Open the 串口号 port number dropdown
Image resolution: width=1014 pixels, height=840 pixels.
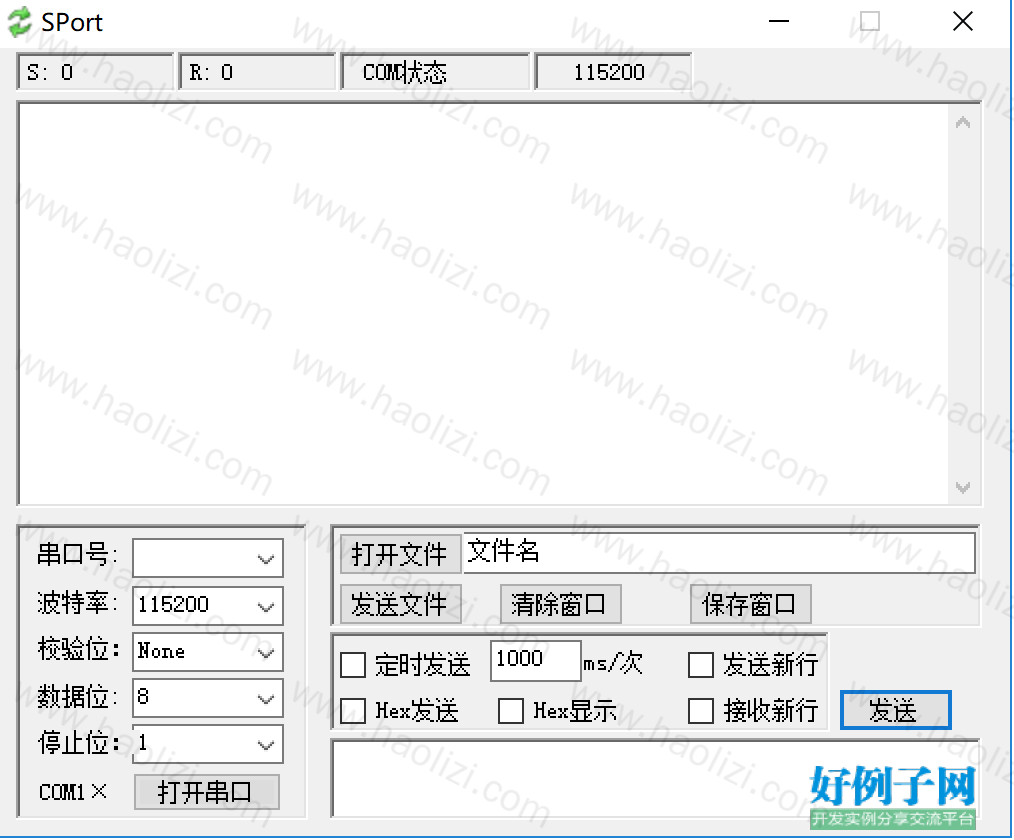pos(208,558)
